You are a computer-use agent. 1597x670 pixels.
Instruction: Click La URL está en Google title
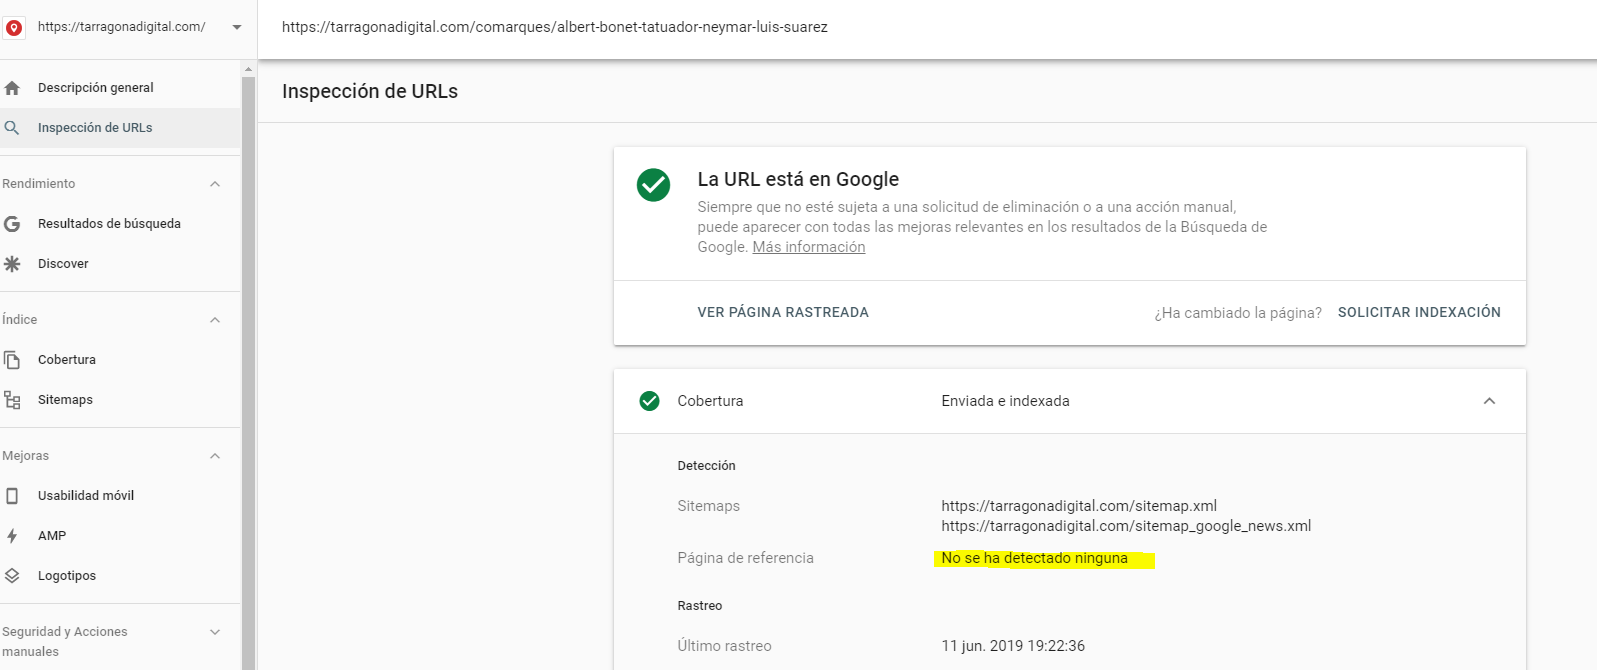[x=798, y=179]
